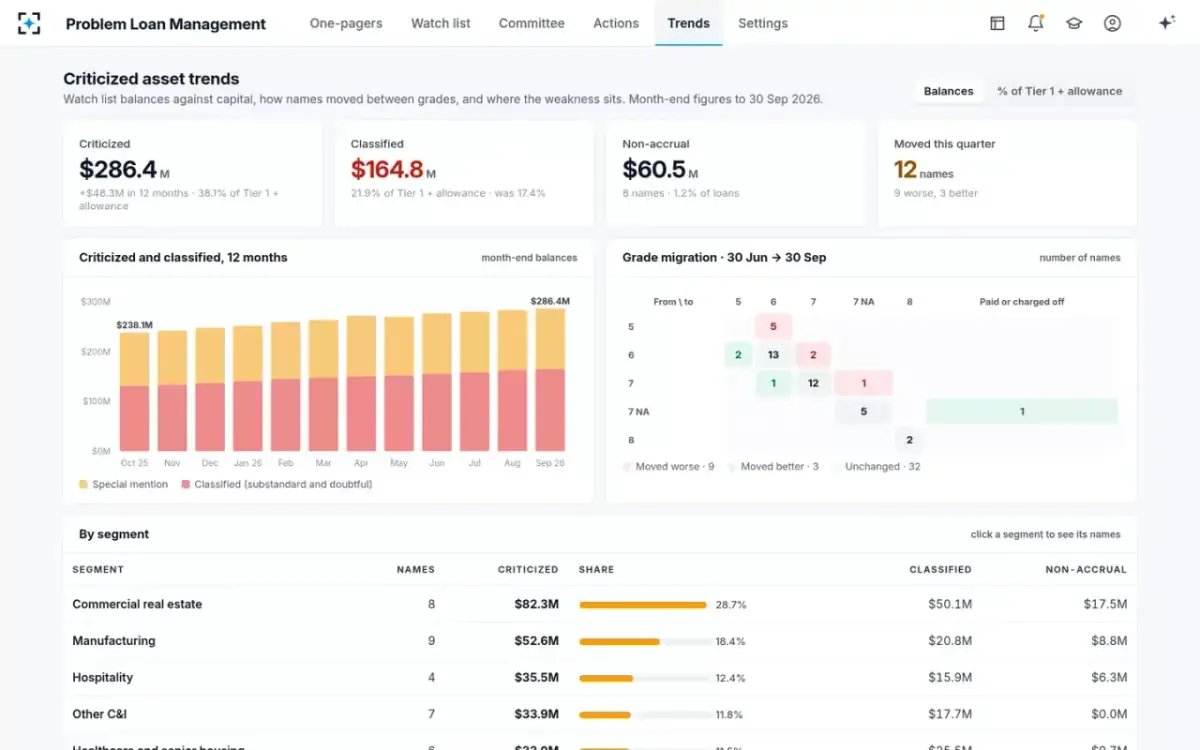The image size is (1200, 750).
Task: Click the Problem Loan Management app logo
Action: [29, 23]
